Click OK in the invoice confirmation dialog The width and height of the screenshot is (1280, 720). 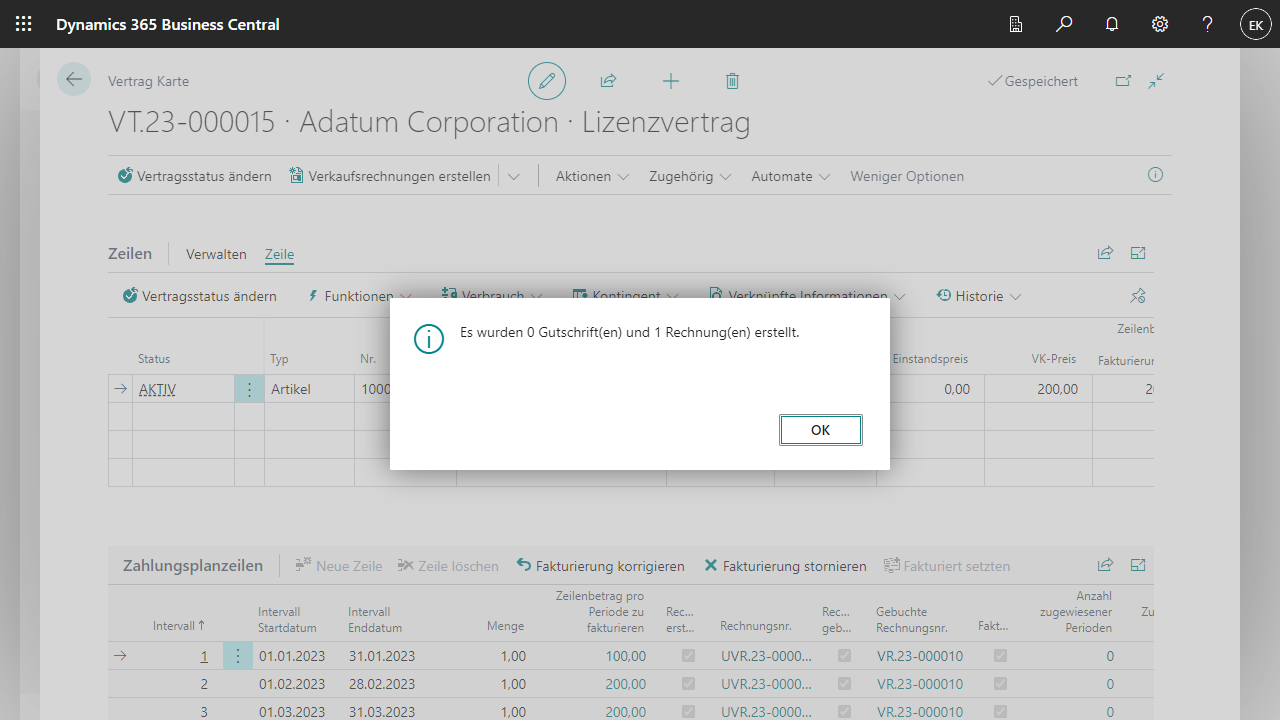[x=820, y=430]
